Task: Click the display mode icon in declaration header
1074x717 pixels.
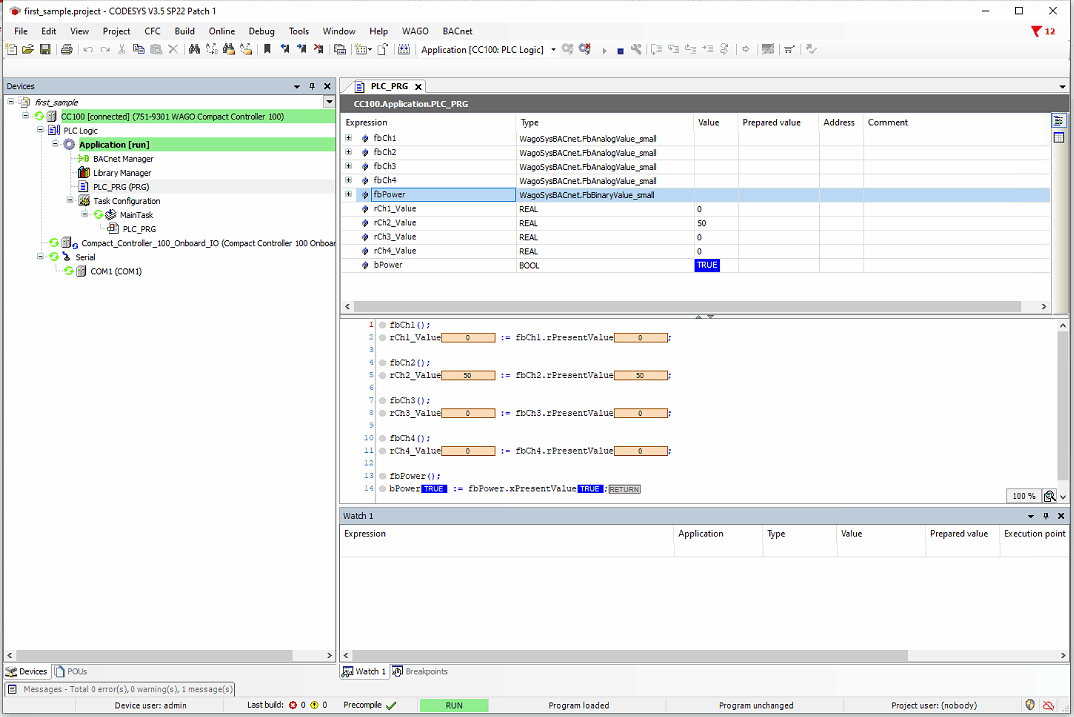Action: pyautogui.click(x=1059, y=121)
